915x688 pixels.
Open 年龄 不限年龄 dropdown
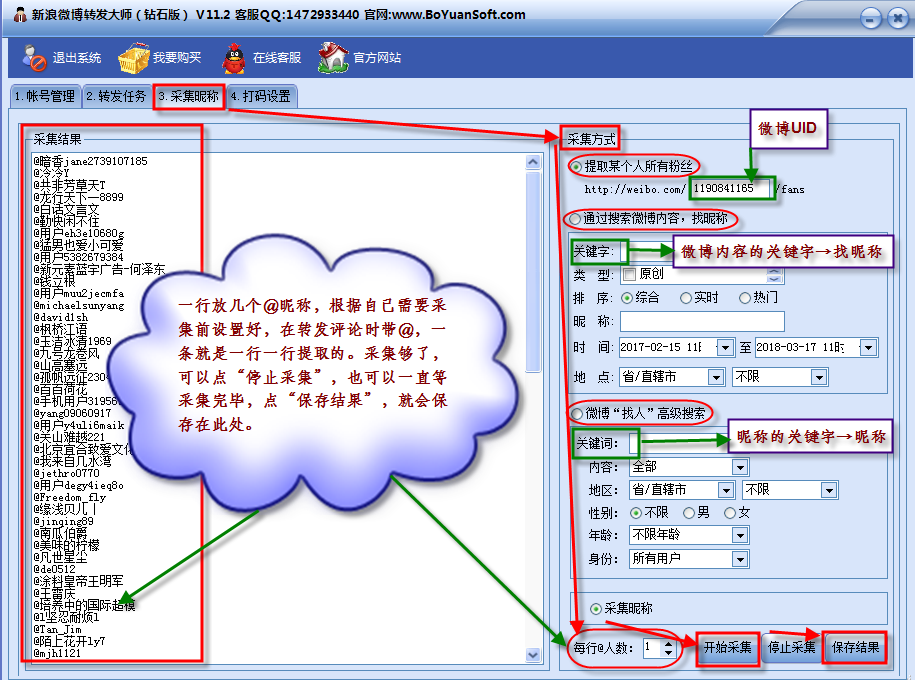740,535
